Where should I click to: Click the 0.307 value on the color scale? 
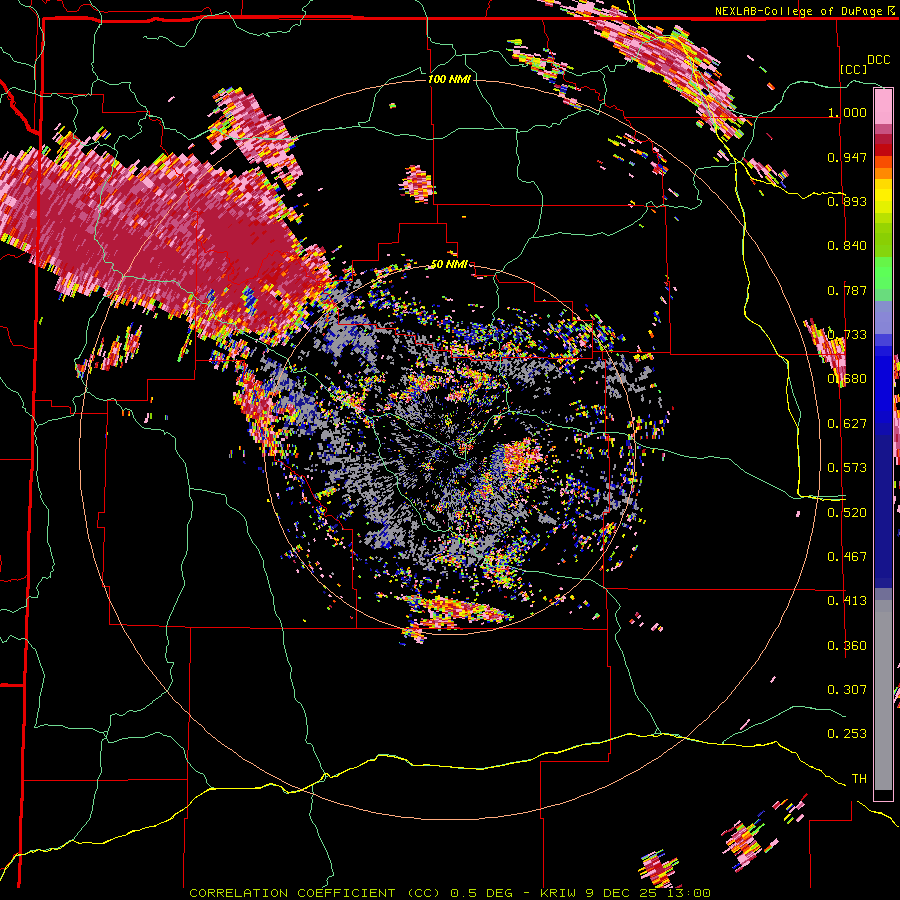pyautogui.click(x=847, y=690)
